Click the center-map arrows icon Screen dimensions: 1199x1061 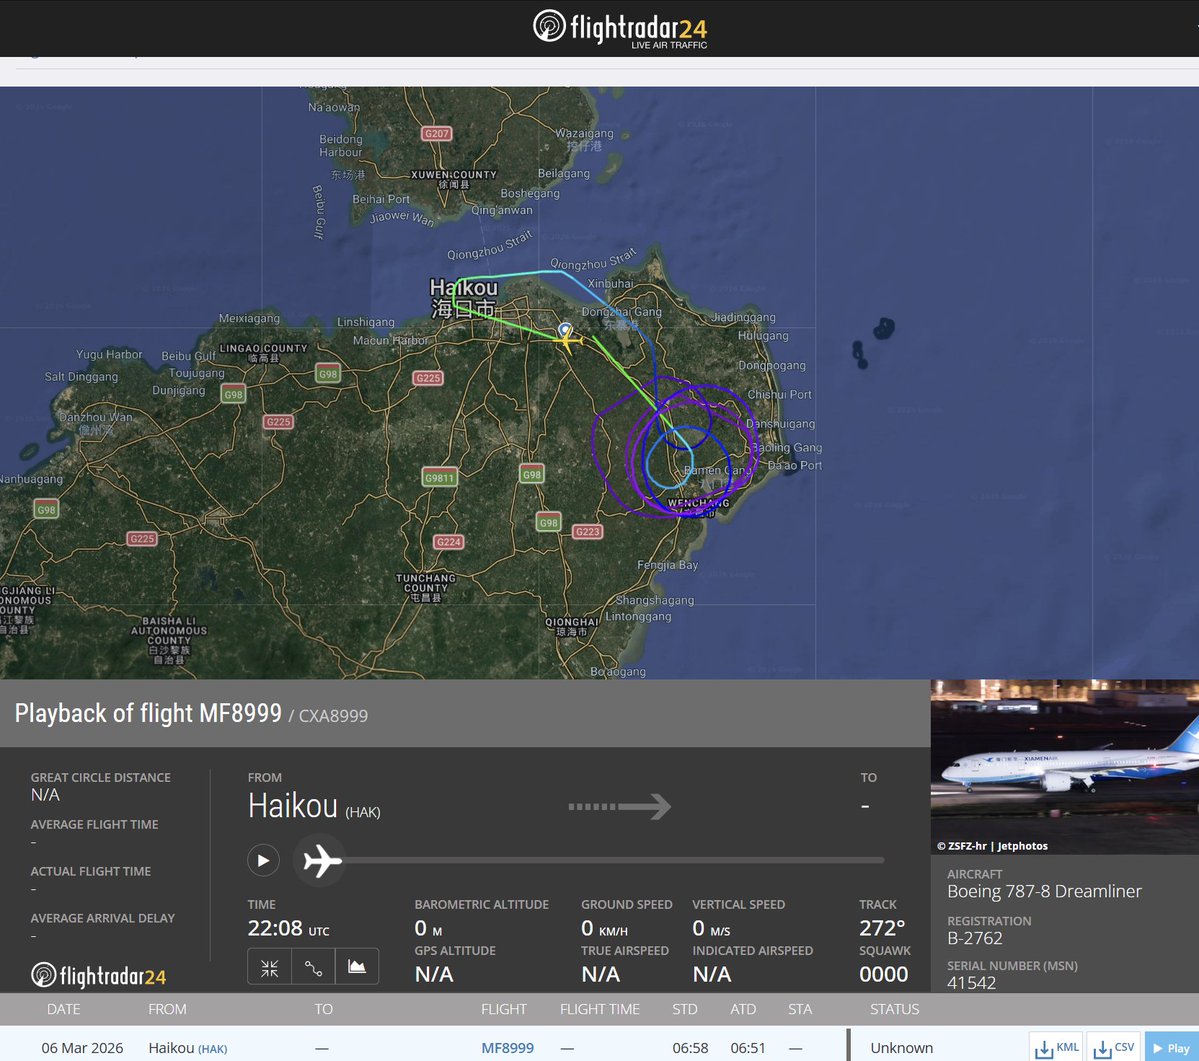pos(269,967)
